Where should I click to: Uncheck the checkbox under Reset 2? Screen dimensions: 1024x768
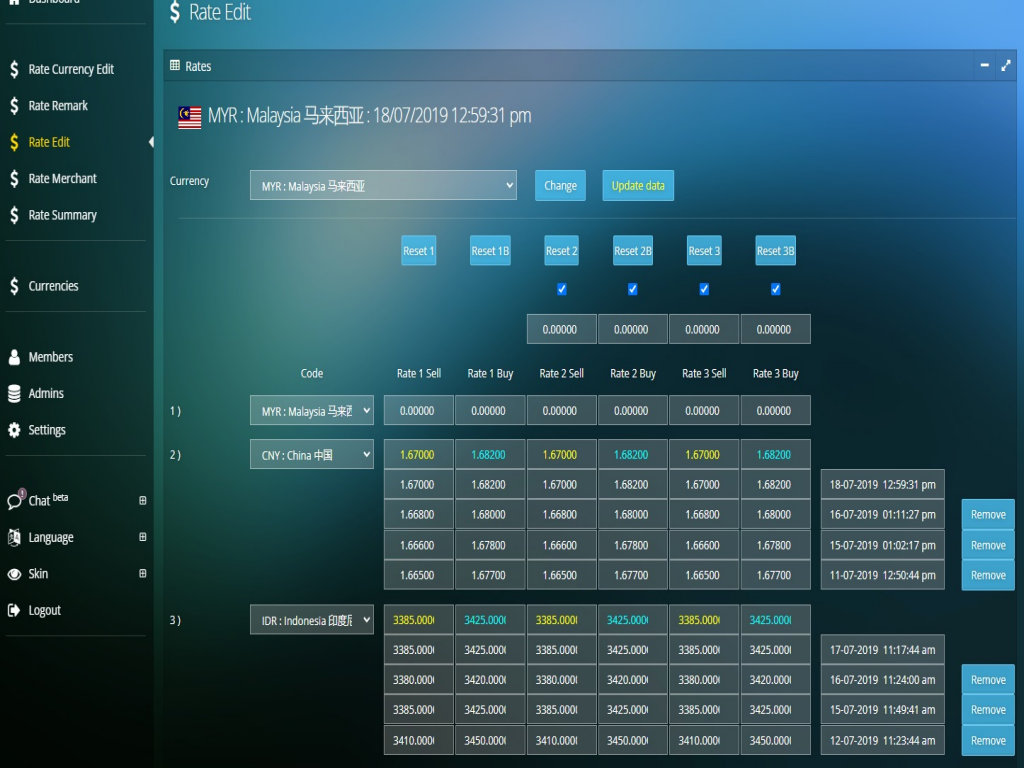point(562,289)
